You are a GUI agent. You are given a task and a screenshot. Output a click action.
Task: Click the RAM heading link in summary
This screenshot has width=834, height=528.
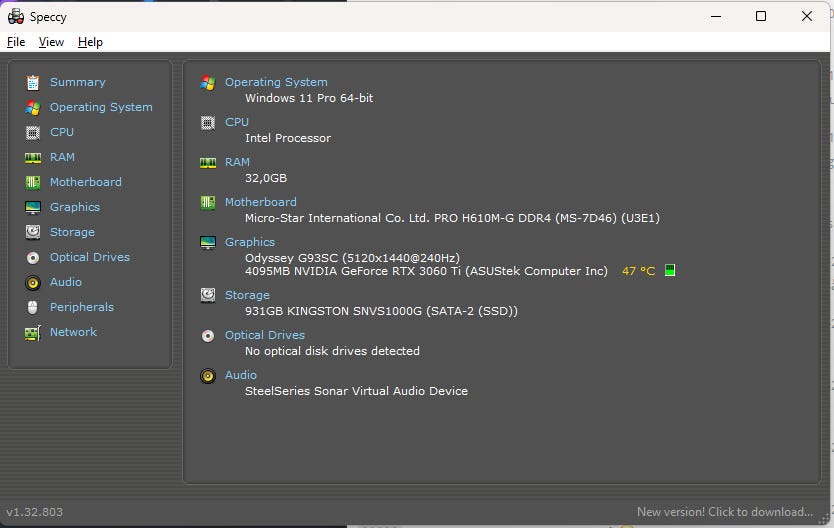pyautogui.click(x=237, y=162)
